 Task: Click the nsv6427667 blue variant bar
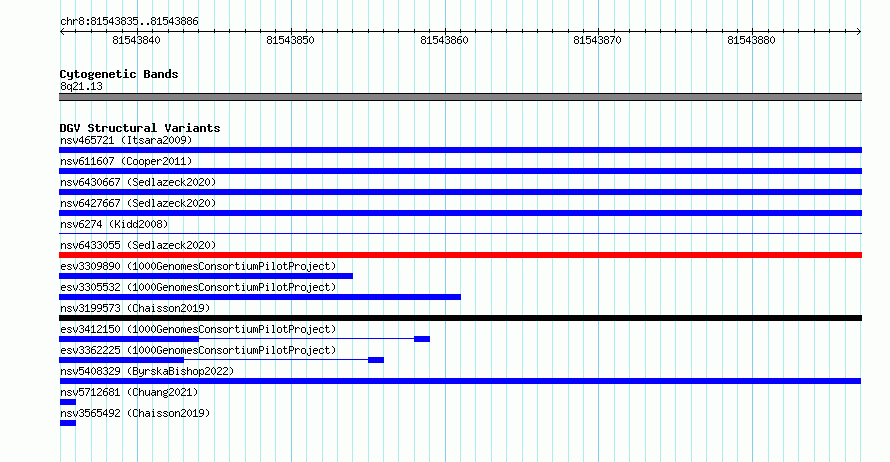460,213
